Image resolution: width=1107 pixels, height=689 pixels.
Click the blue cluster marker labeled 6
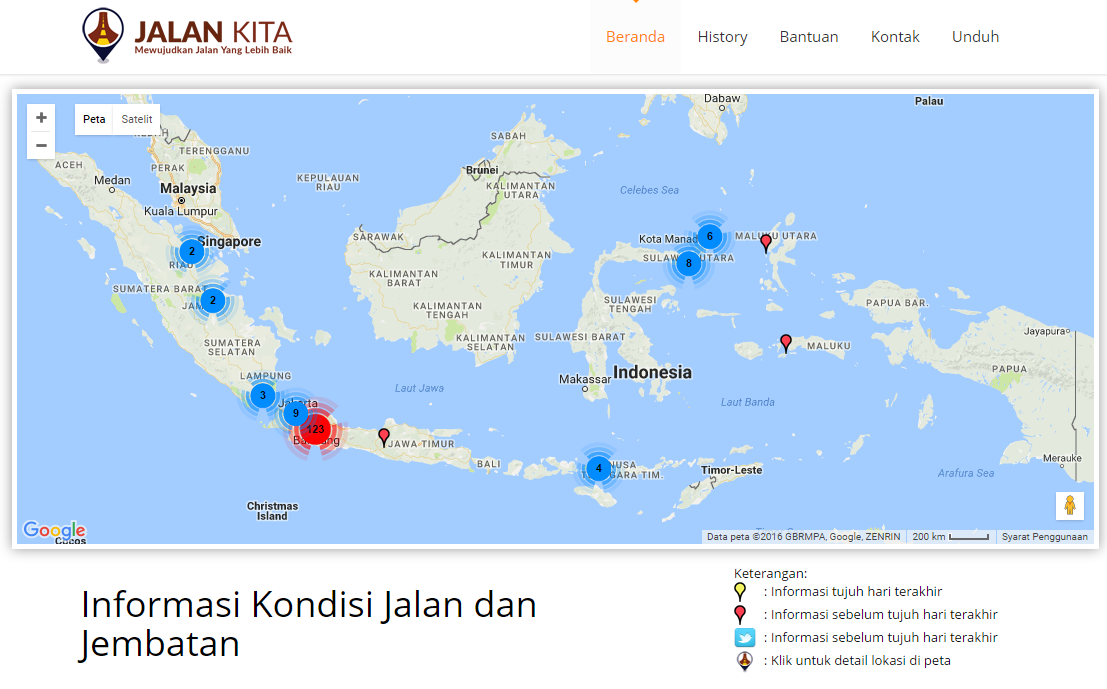709,236
